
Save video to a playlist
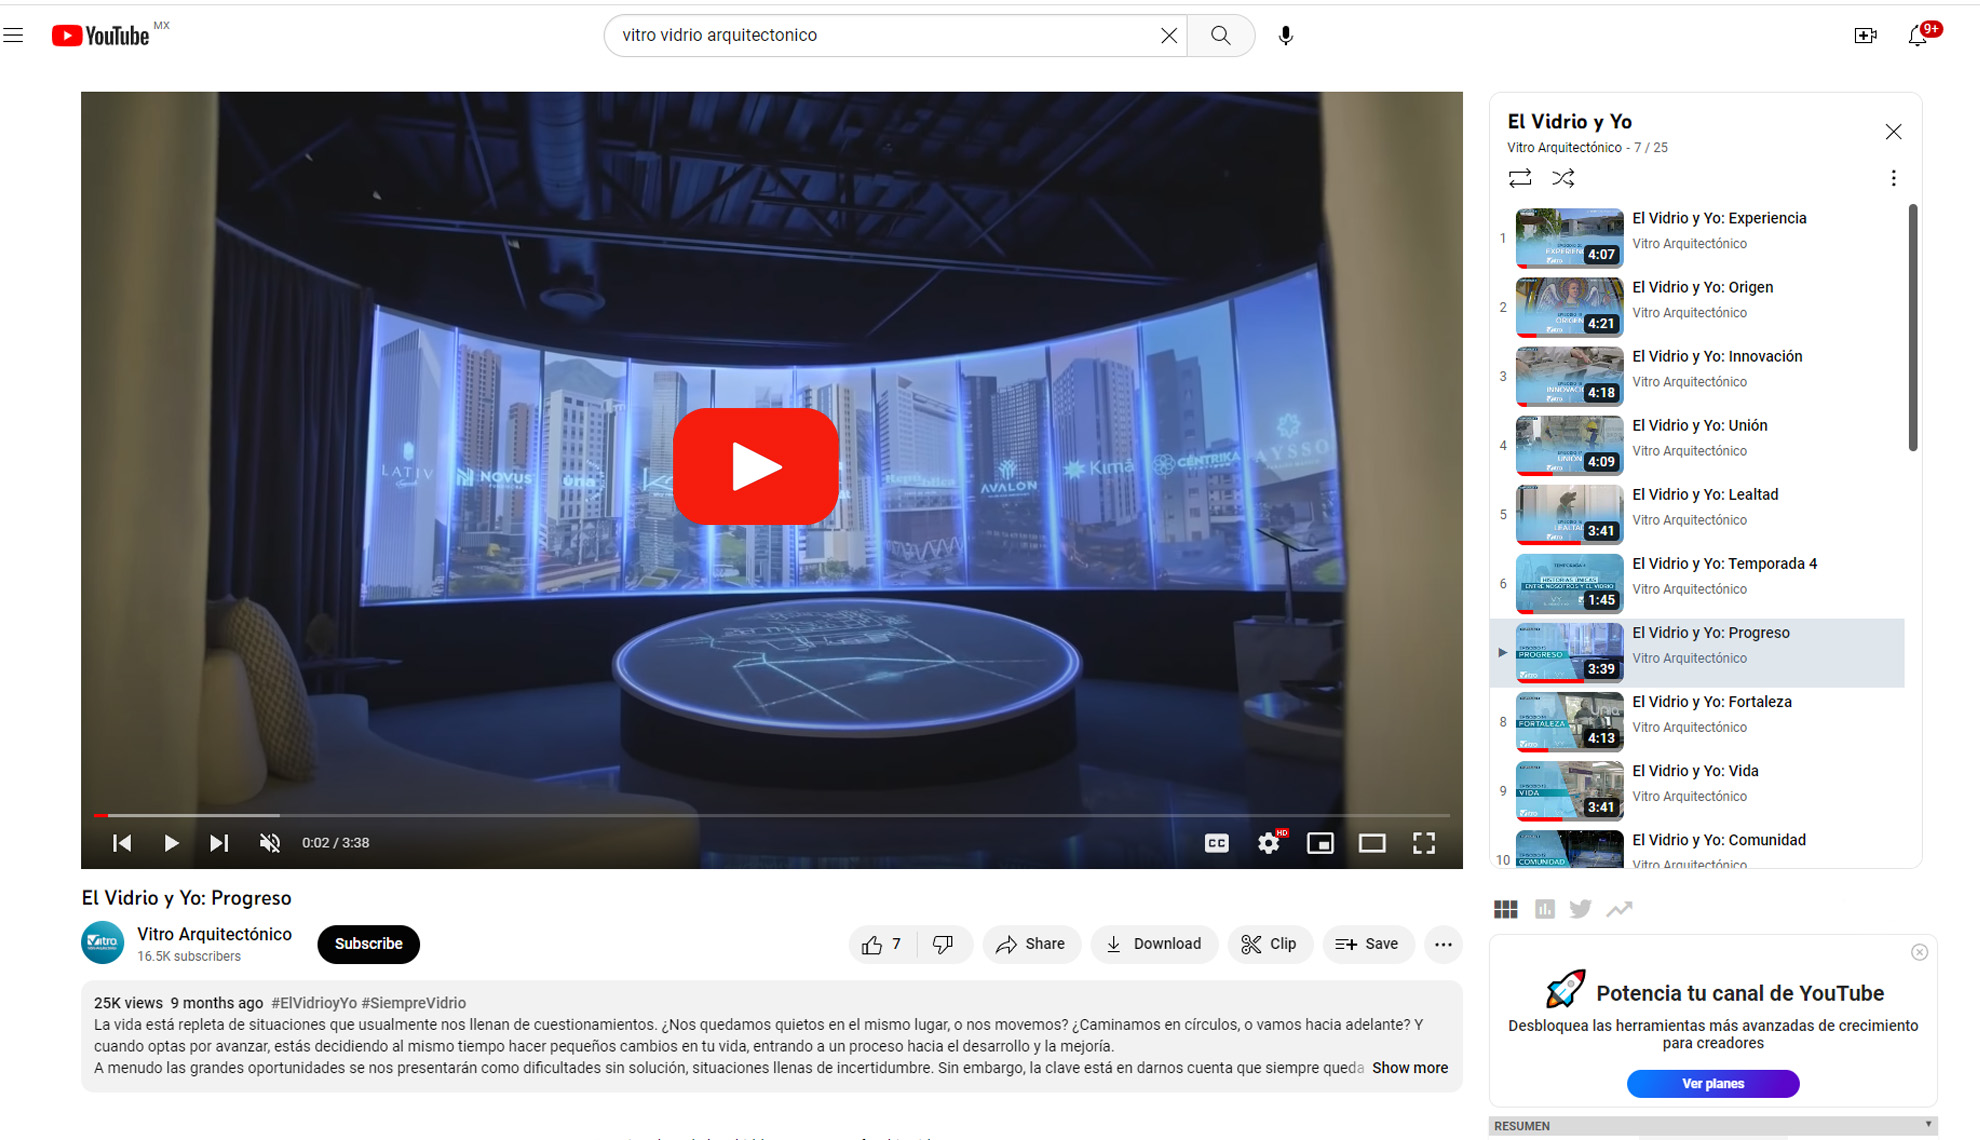[1368, 944]
